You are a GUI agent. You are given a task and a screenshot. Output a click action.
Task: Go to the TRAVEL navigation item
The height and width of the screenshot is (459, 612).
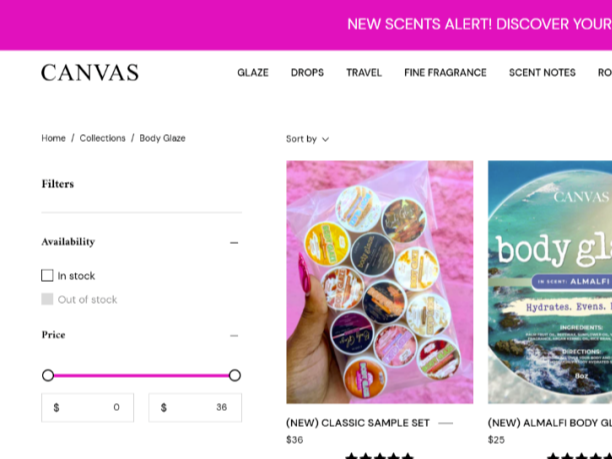pyautogui.click(x=364, y=73)
